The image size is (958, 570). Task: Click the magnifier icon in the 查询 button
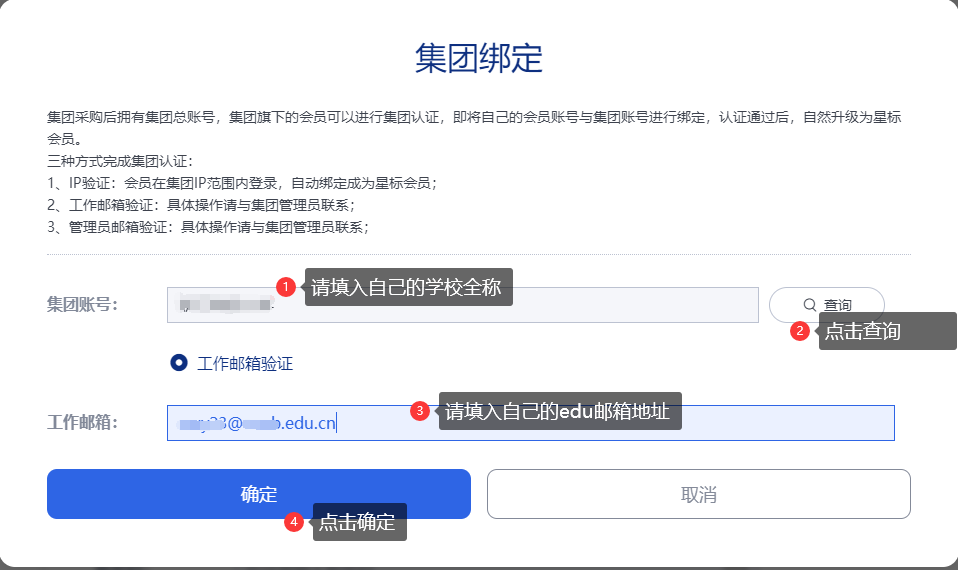click(x=810, y=305)
